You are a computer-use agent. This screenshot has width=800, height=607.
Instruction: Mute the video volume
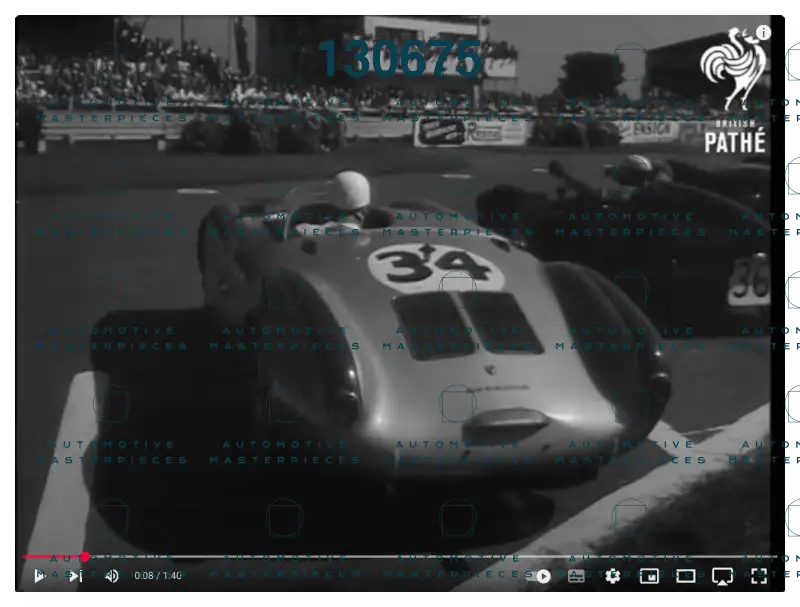[x=111, y=576]
